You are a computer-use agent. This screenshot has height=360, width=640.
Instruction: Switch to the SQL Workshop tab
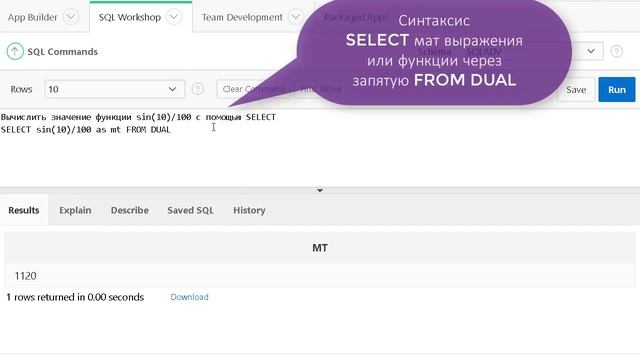[x=130, y=17]
